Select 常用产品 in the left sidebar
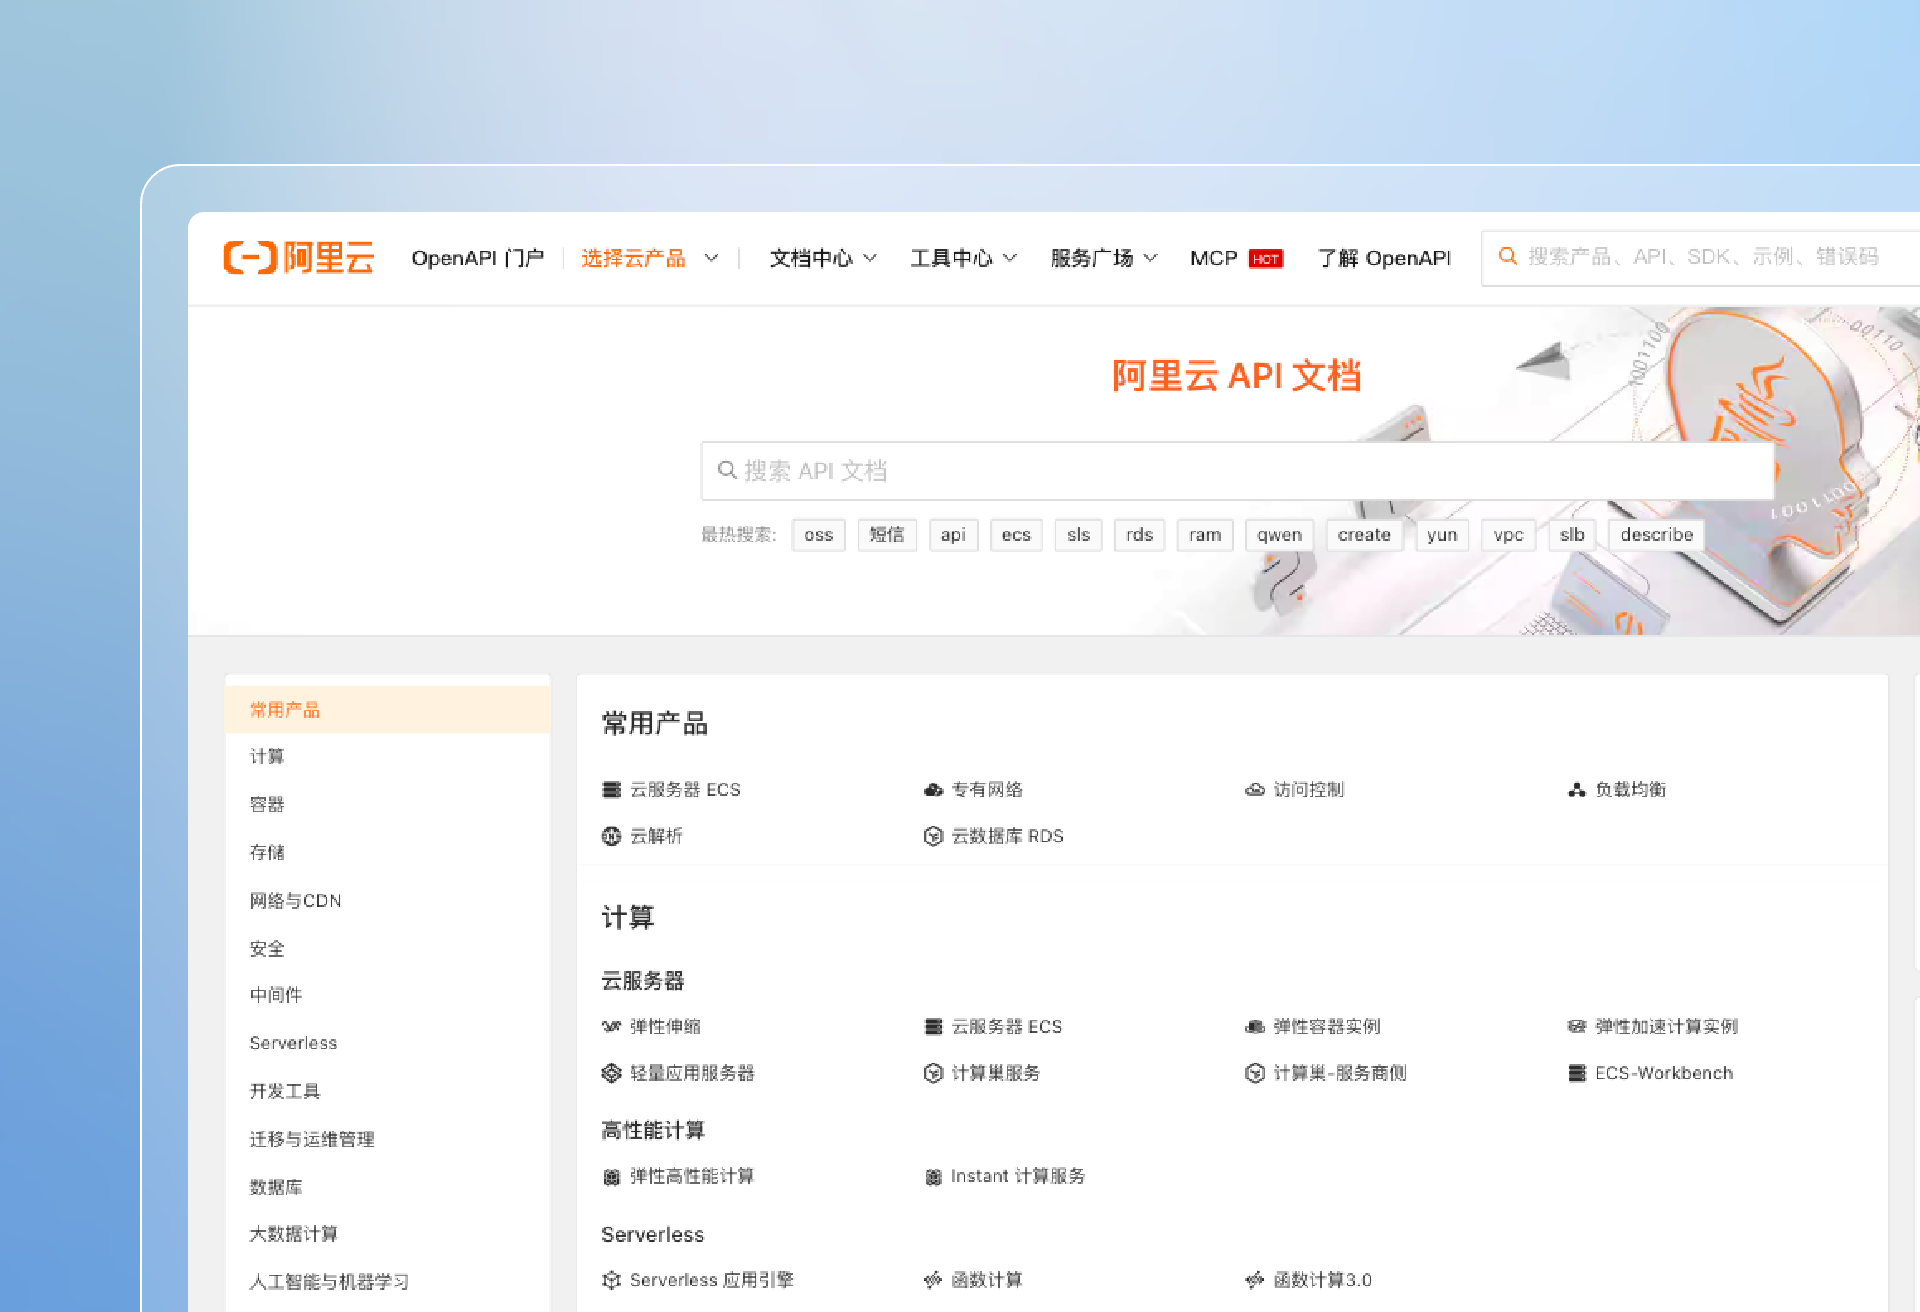 pos(388,710)
